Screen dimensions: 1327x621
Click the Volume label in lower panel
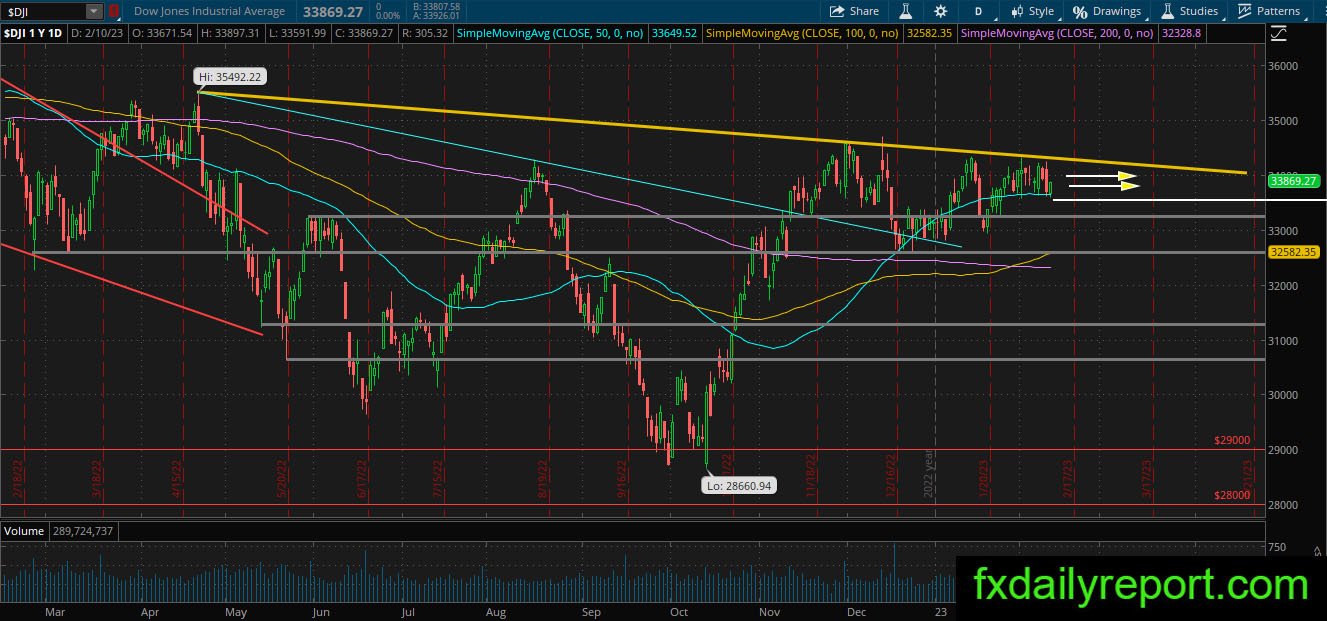22,531
